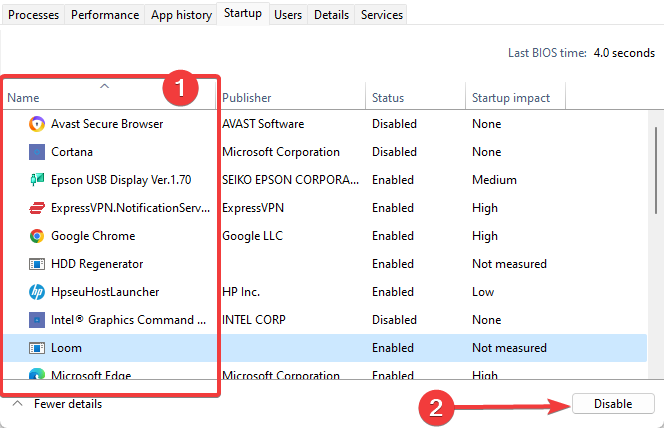Switch to the Services tab

382,15
